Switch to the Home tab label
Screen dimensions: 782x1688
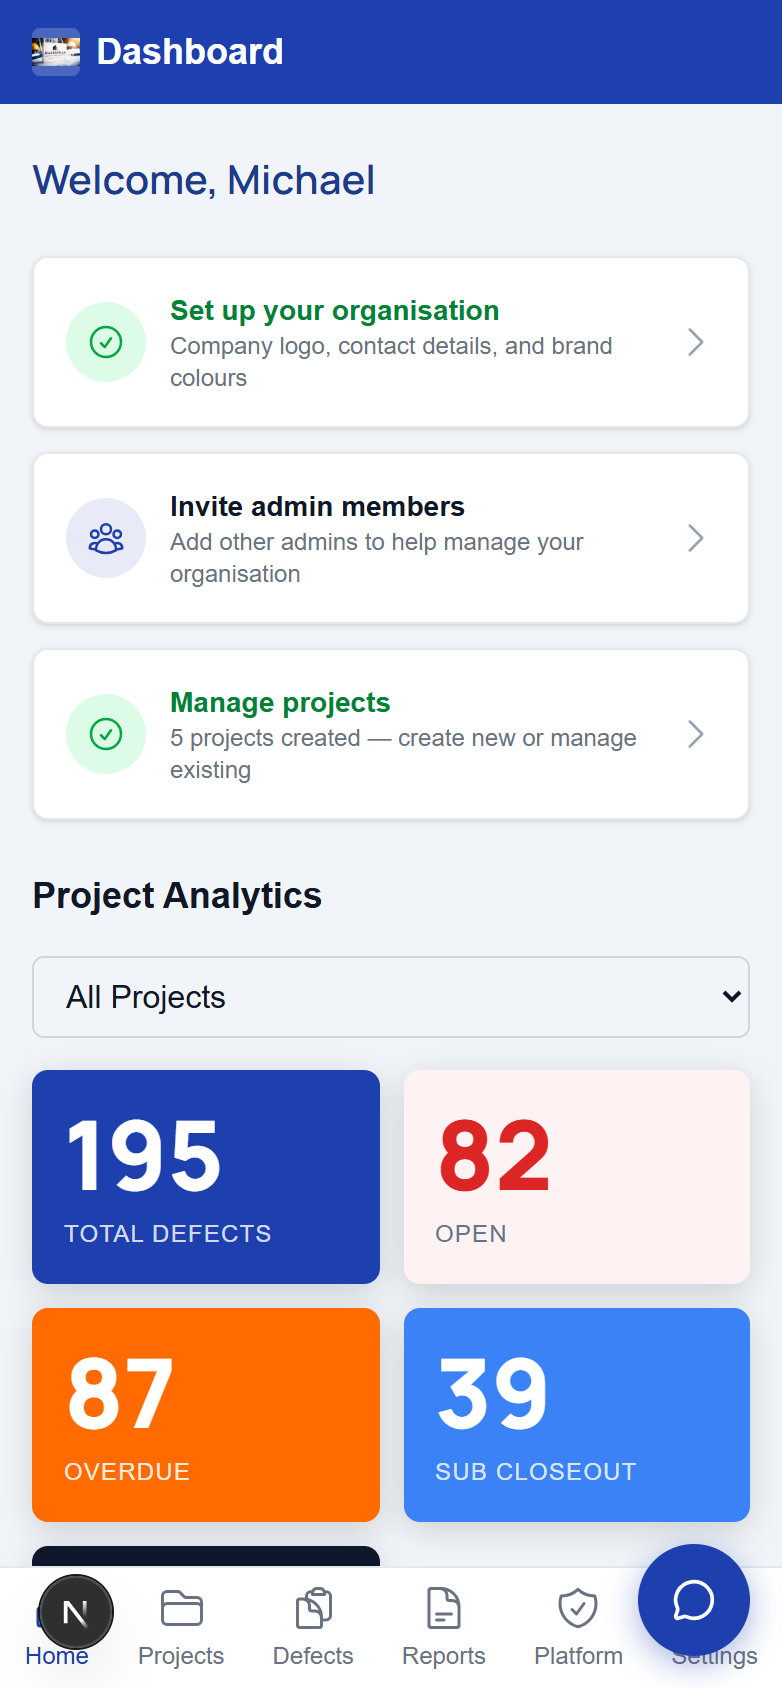[x=57, y=1656]
